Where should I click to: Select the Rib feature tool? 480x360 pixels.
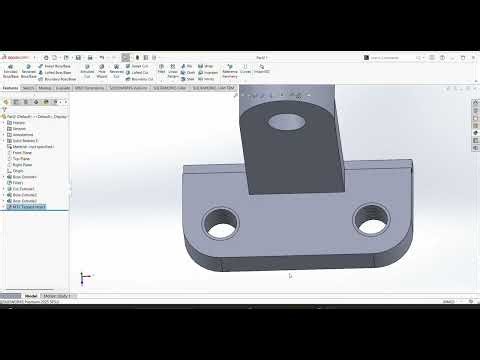pos(186,66)
